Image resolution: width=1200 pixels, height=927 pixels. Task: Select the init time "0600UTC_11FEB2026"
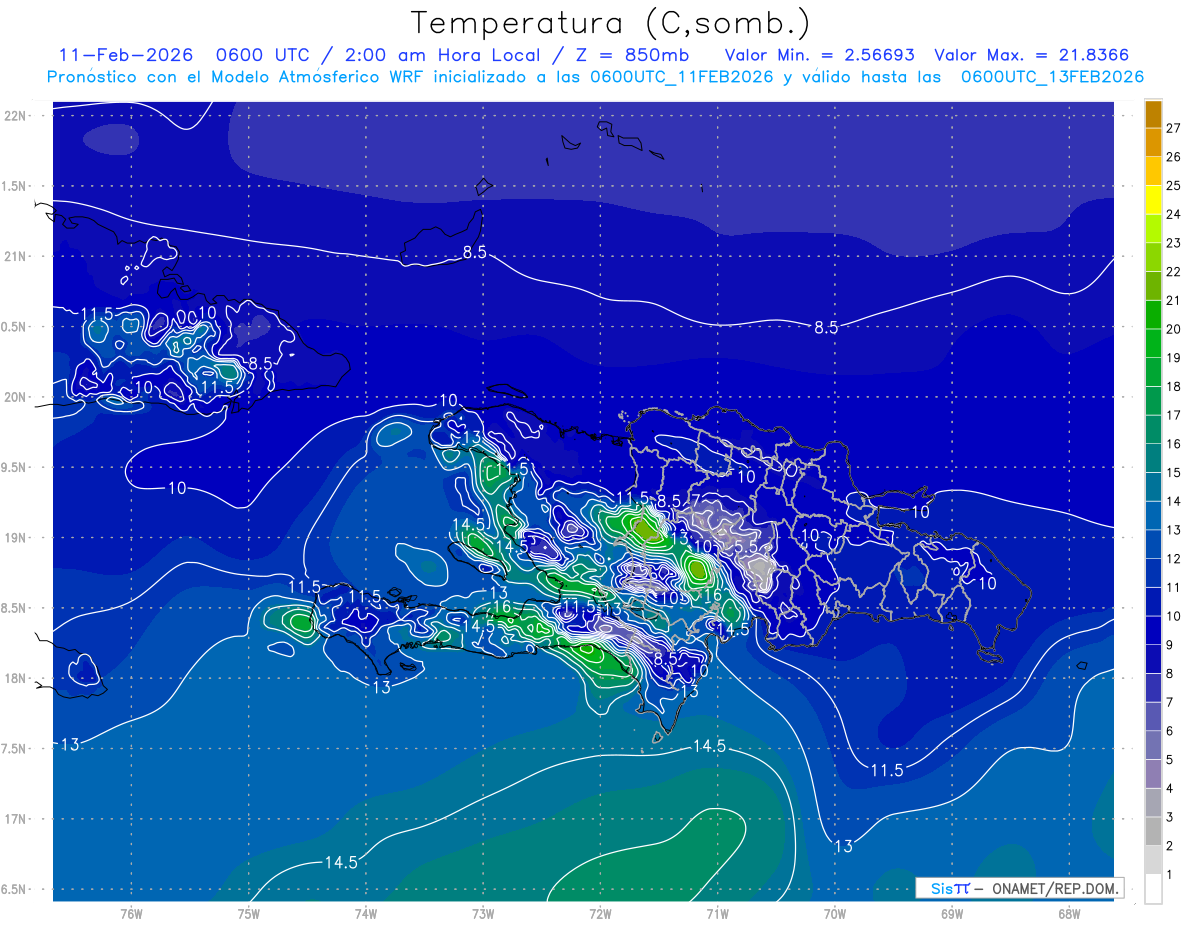[x=682, y=77]
